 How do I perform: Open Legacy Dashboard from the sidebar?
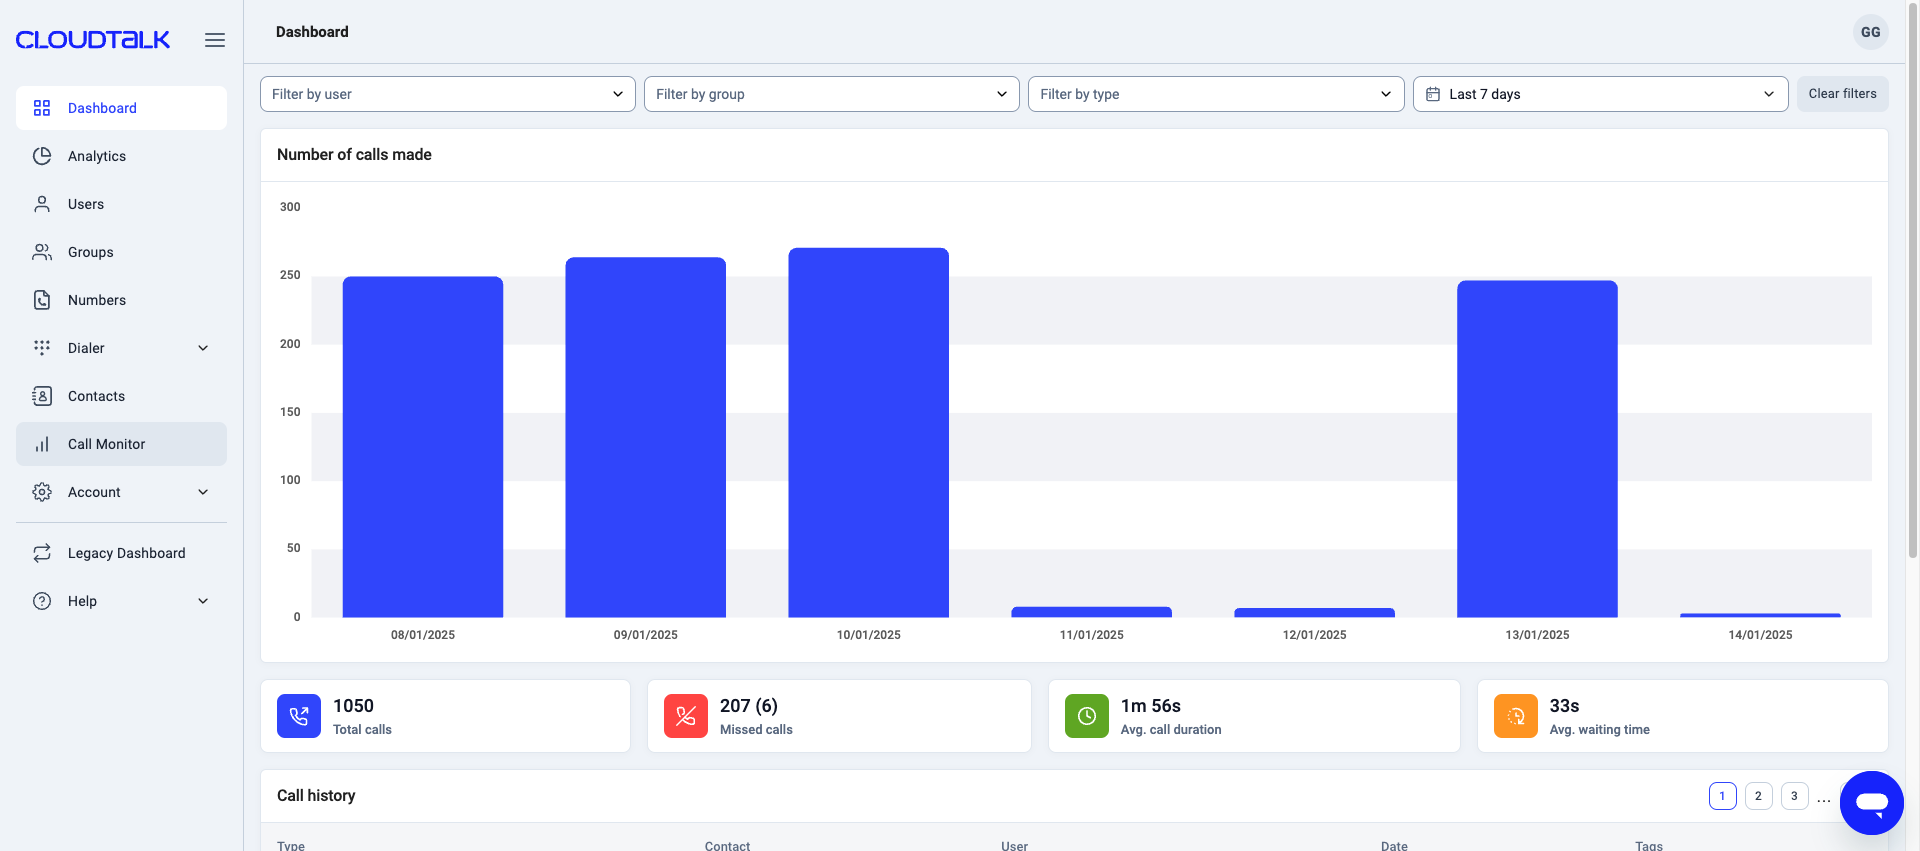click(x=122, y=553)
